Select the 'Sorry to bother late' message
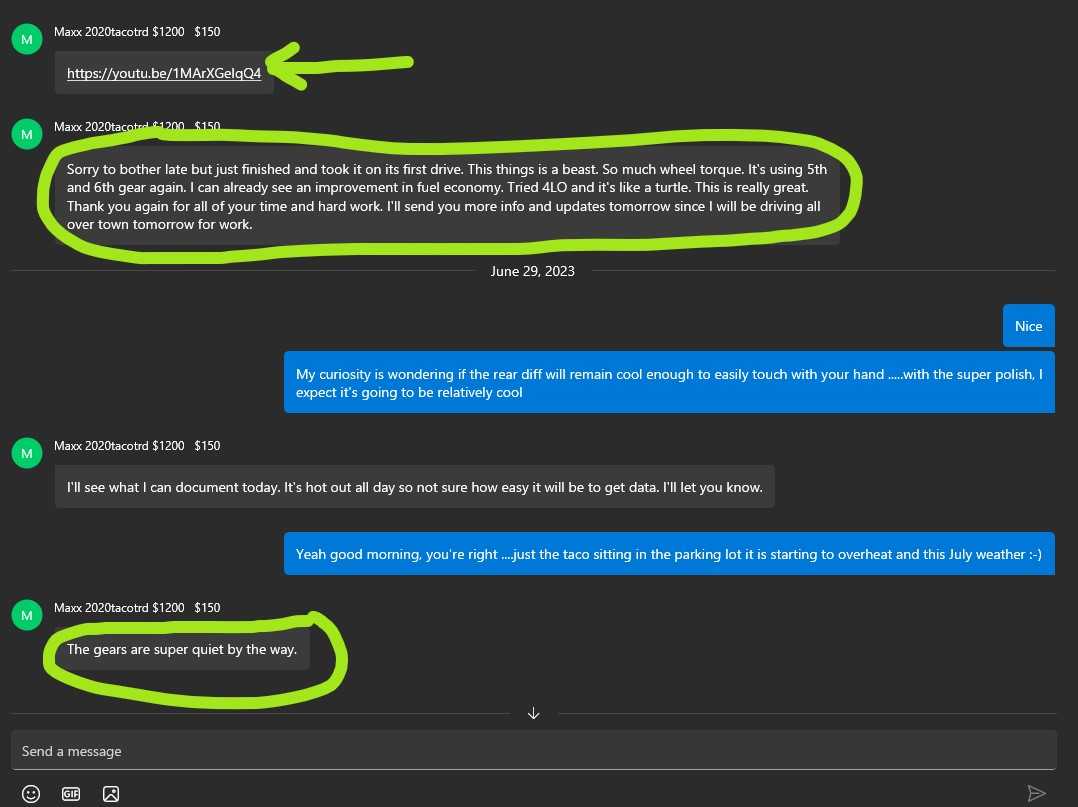Image resolution: width=1078 pixels, height=807 pixels. (x=447, y=197)
